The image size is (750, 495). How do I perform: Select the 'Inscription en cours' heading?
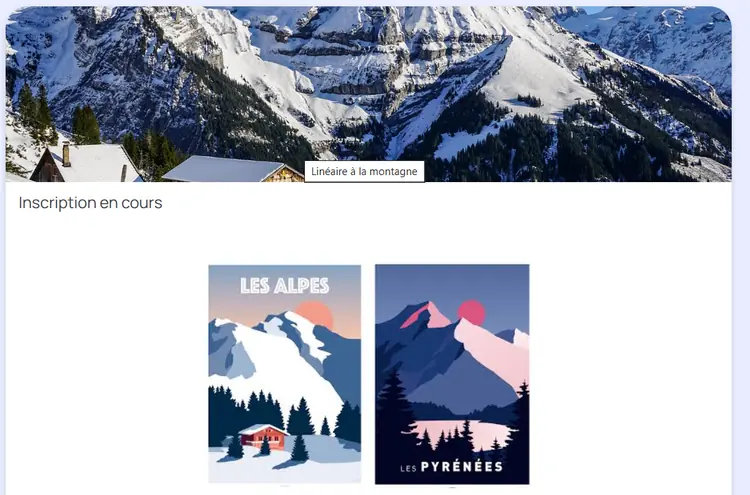tap(90, 203)
